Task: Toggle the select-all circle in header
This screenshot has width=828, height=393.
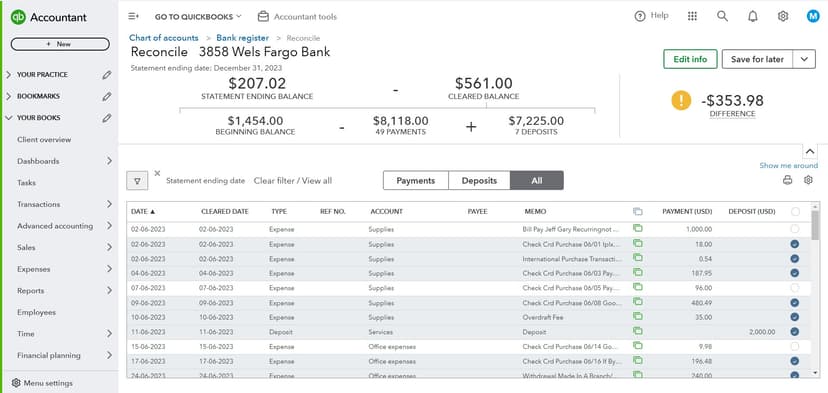Action: coord(795,212)
